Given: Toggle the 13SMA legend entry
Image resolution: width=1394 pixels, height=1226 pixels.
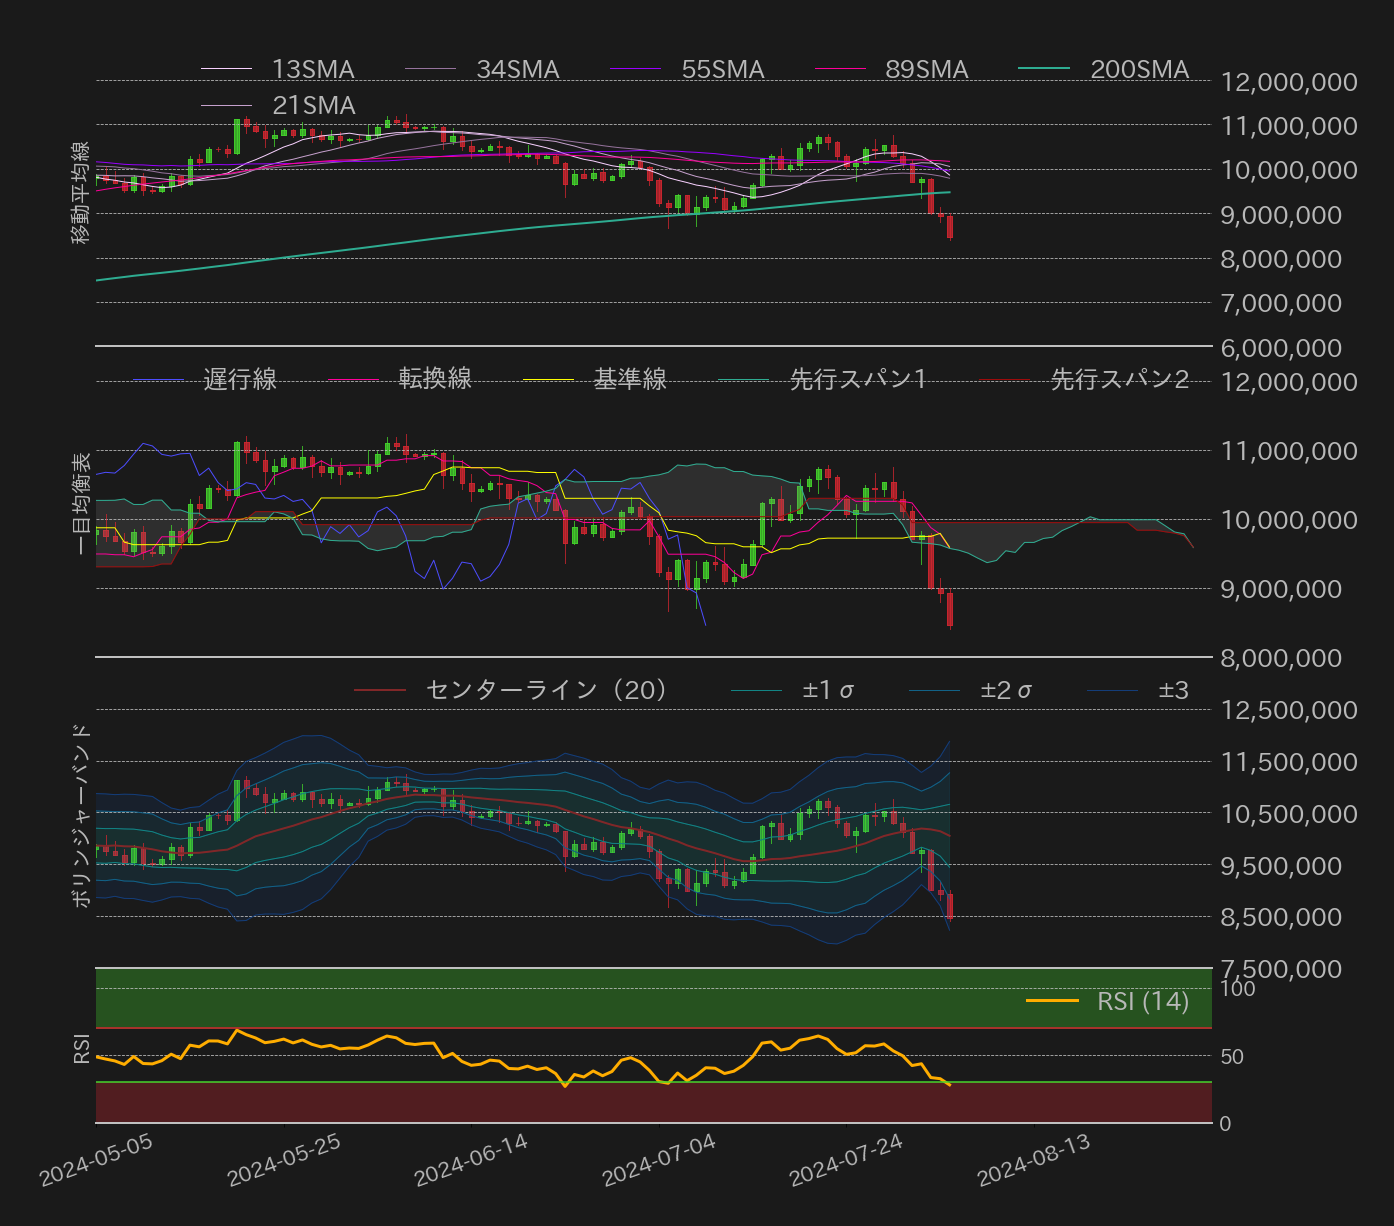Looking at the screenshot, I should pyautogui.click(x=312, y=69).
